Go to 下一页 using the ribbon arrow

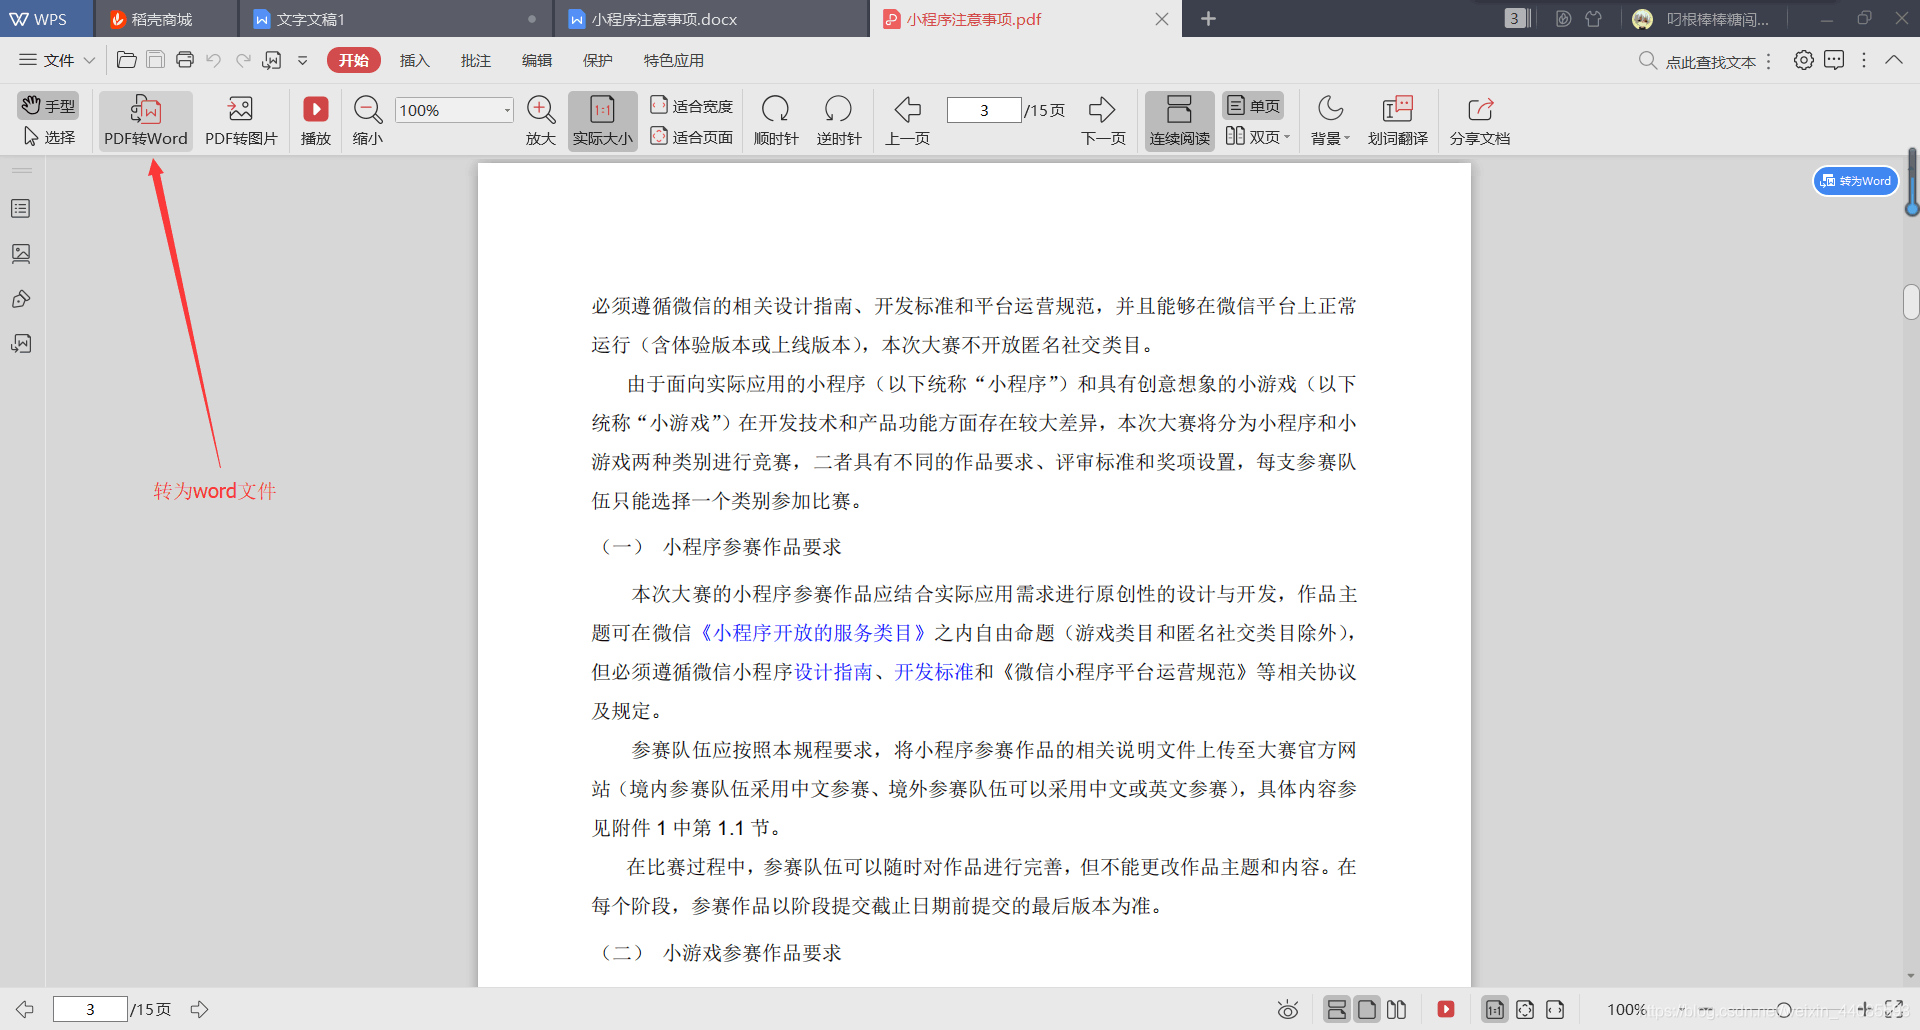[x=1103, y=120]
